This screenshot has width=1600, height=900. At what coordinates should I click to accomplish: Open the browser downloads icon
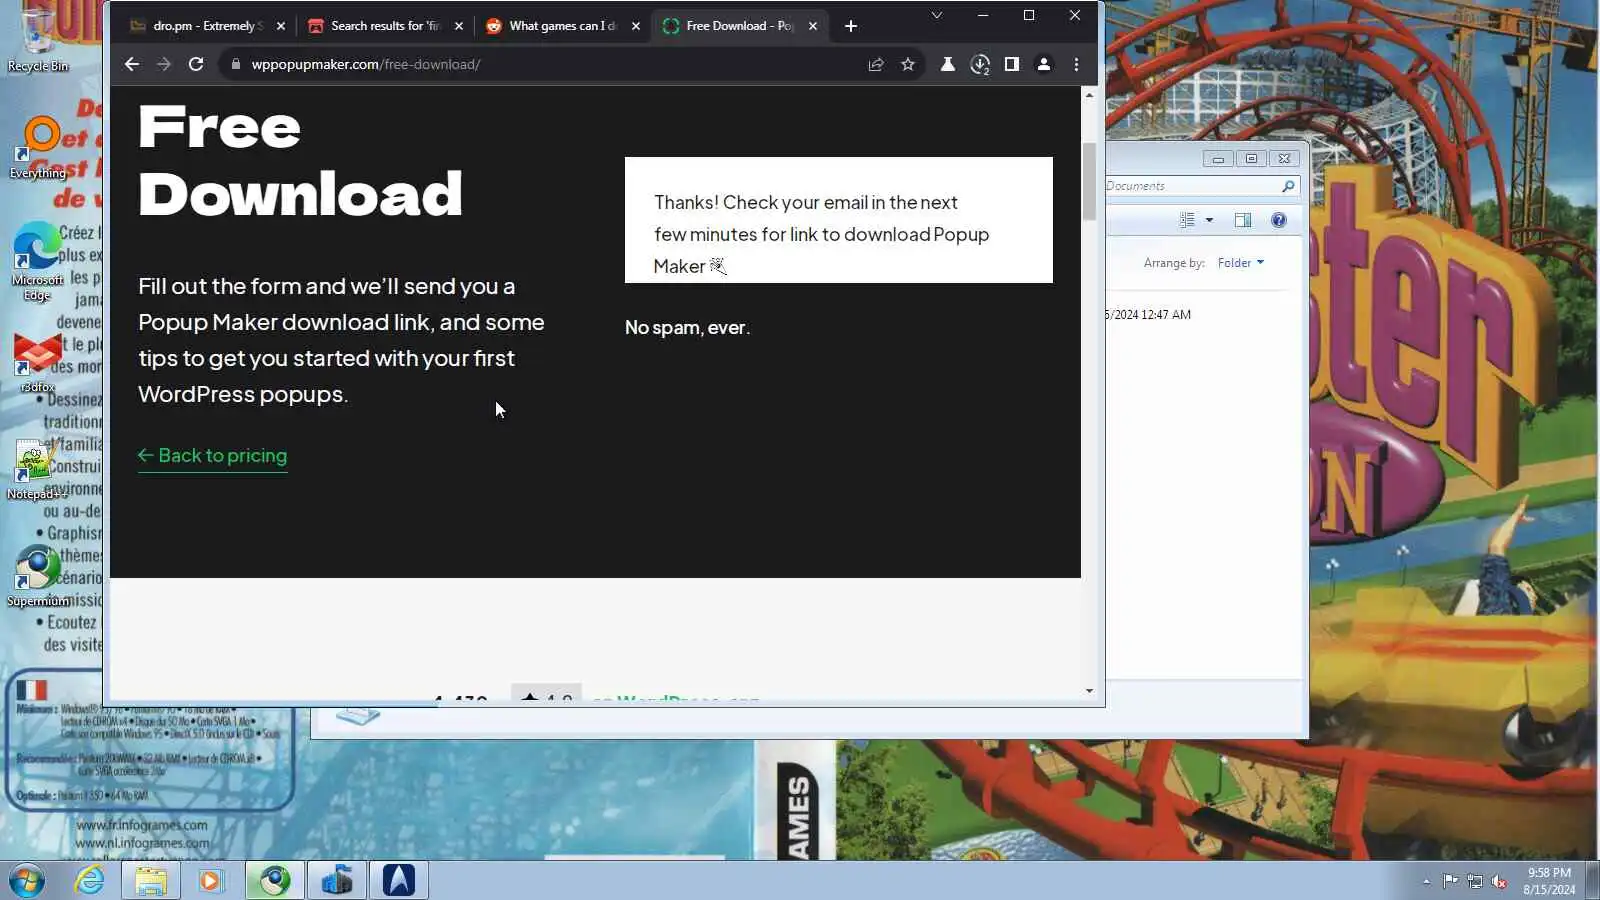980,65
